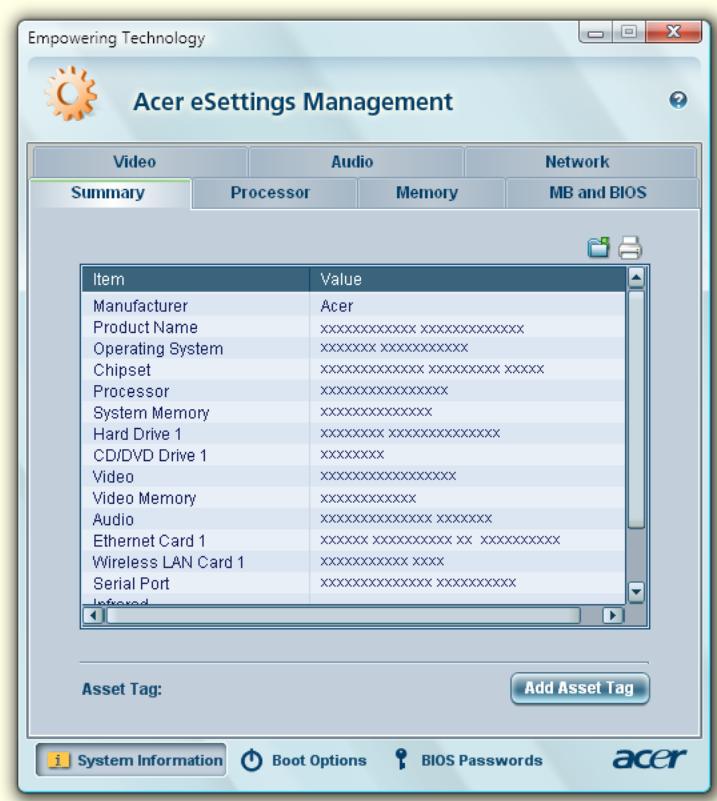Image resolution: width=717 pixels, height=801 pixels.
Task: Click the horizontal scrollbar thumb
Action: tap(343, 615)
